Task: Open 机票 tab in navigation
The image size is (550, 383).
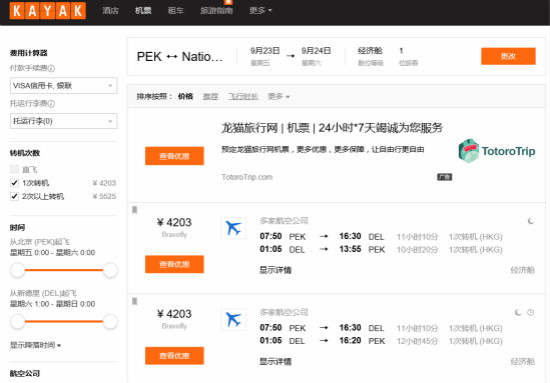Action: (143, 11)
